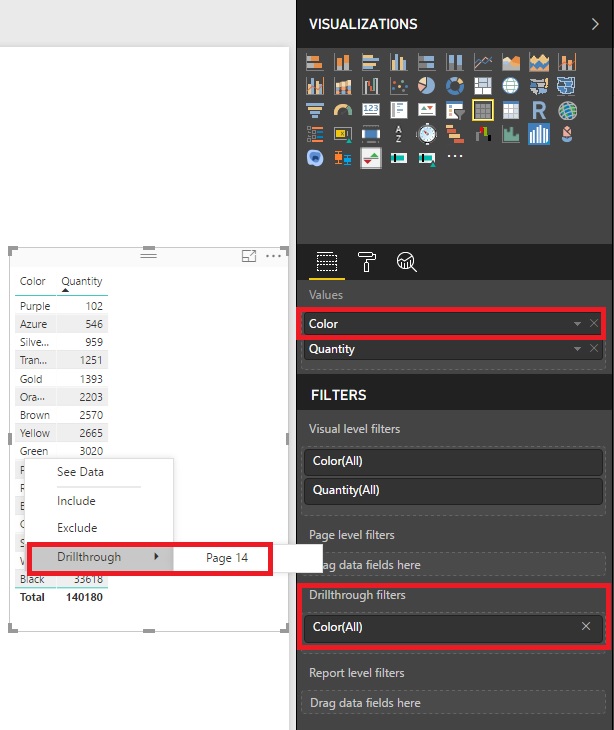Select the stacked column chart visual
The image size is (614, 730).
coord(343,62)
